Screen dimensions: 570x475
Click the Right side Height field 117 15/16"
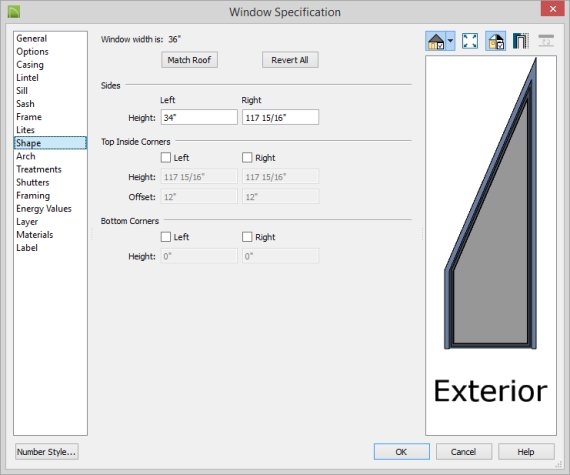(281, 117)
